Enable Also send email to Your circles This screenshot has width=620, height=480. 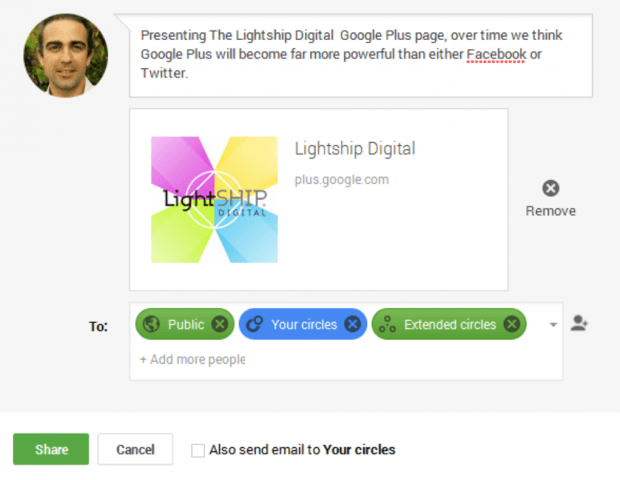[198, 450]
